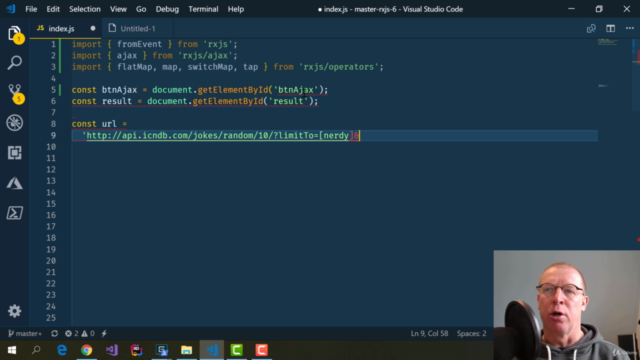The height and width of the screenshot is (360, 640).
Task: Click the code minimap preview
Action: click(609, 42)
